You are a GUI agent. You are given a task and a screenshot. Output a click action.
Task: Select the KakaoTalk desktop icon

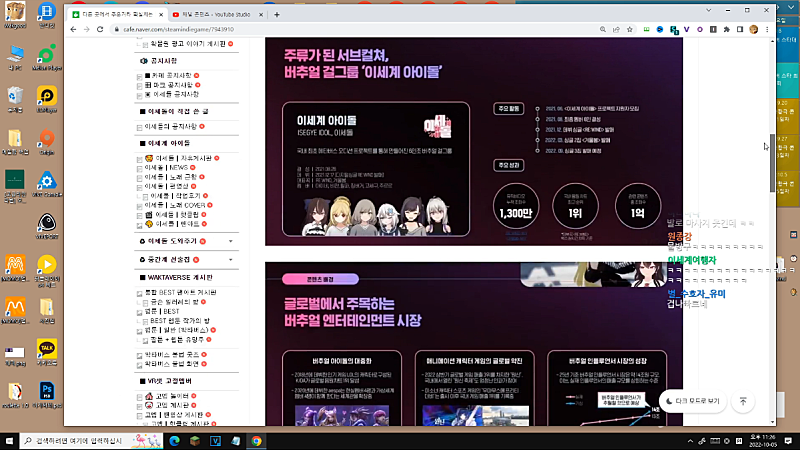coord(47,353)
